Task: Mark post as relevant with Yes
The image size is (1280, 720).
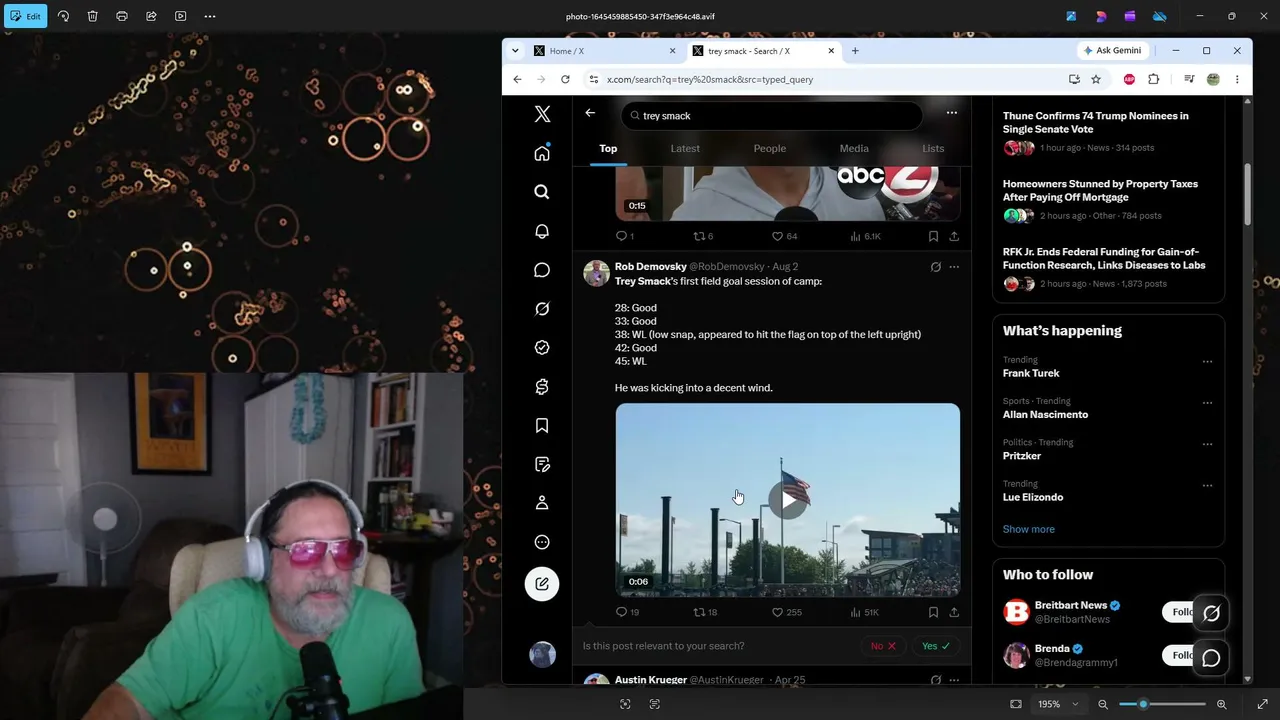Action: pyautogui.click(x=936, y=646)
